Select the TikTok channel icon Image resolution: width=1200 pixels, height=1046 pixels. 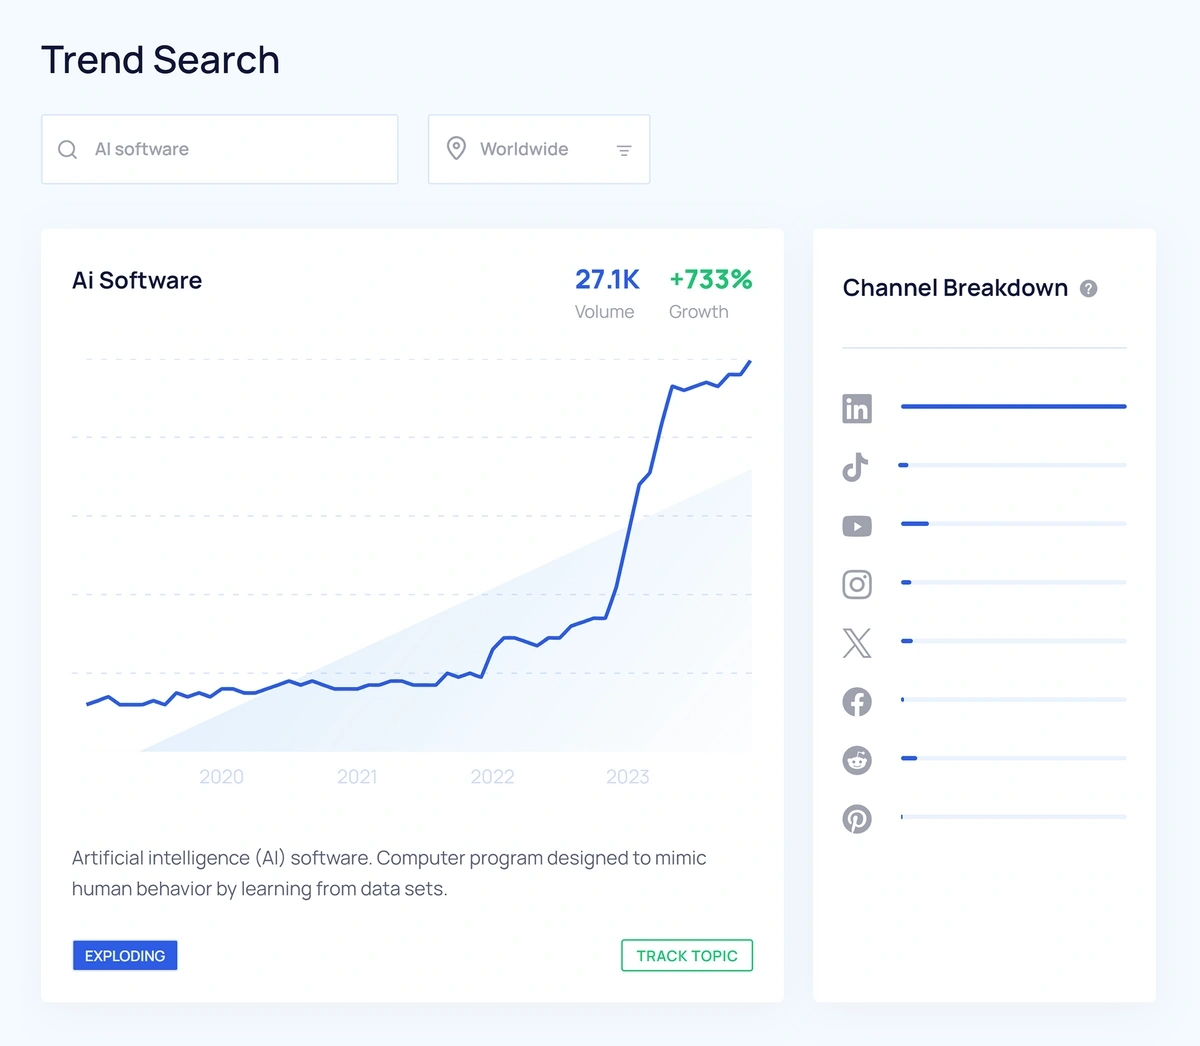coord(856,466)
